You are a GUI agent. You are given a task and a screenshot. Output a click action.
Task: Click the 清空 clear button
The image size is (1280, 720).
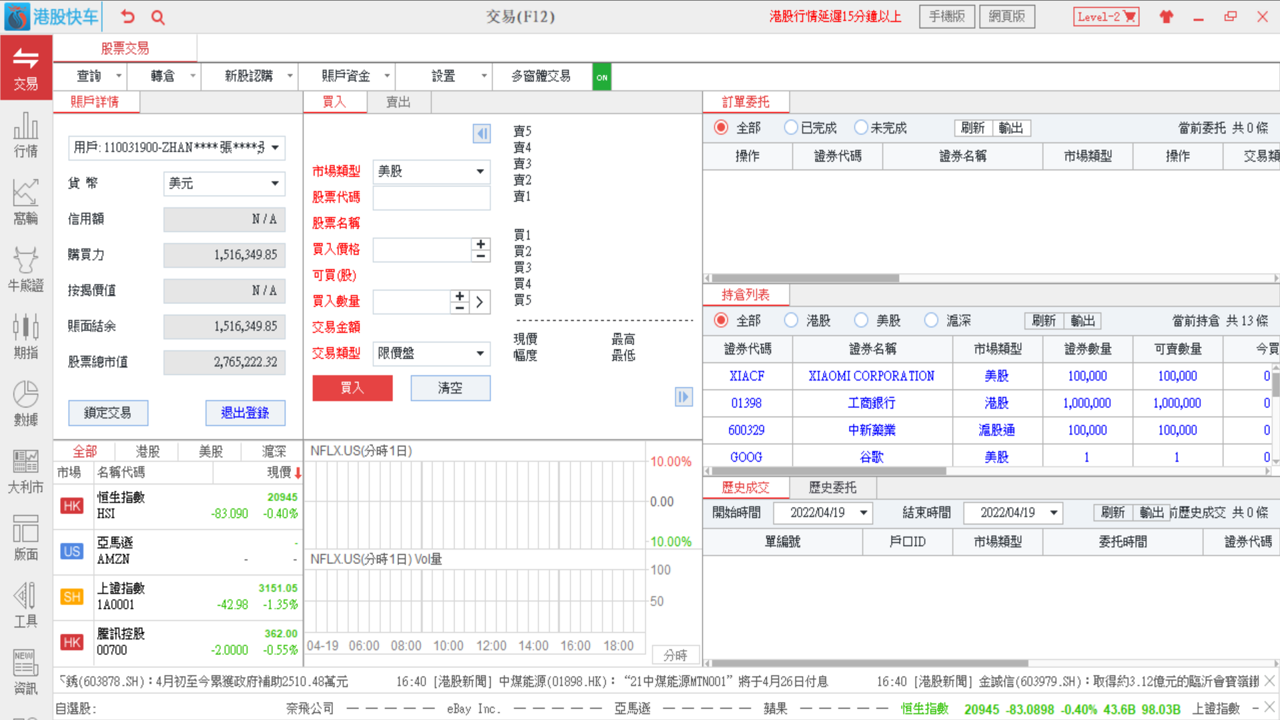point(450,388)
